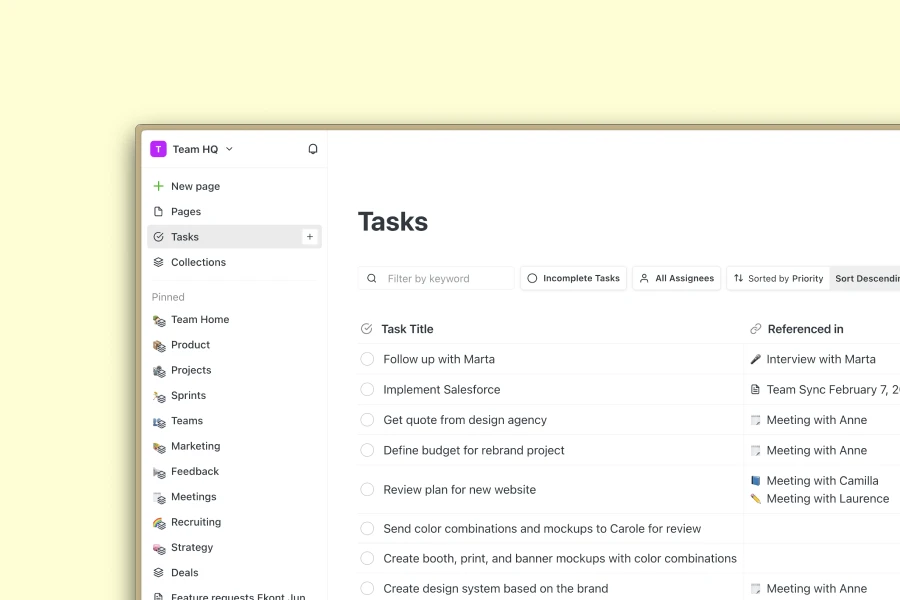Create a page with New page
The image size is (900, 600).
194,186
